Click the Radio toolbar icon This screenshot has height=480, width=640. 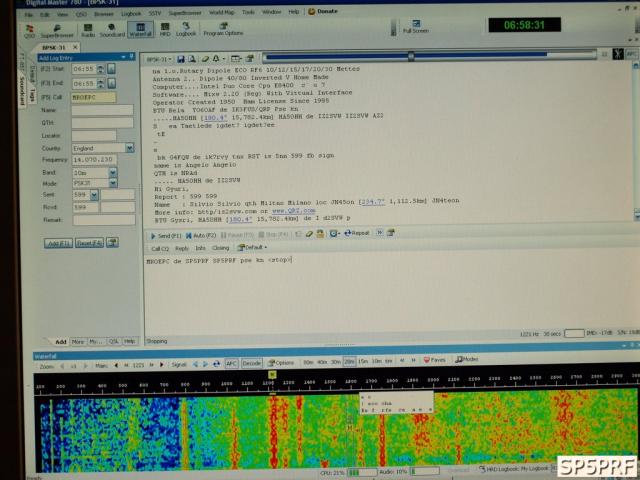[88, 31]
